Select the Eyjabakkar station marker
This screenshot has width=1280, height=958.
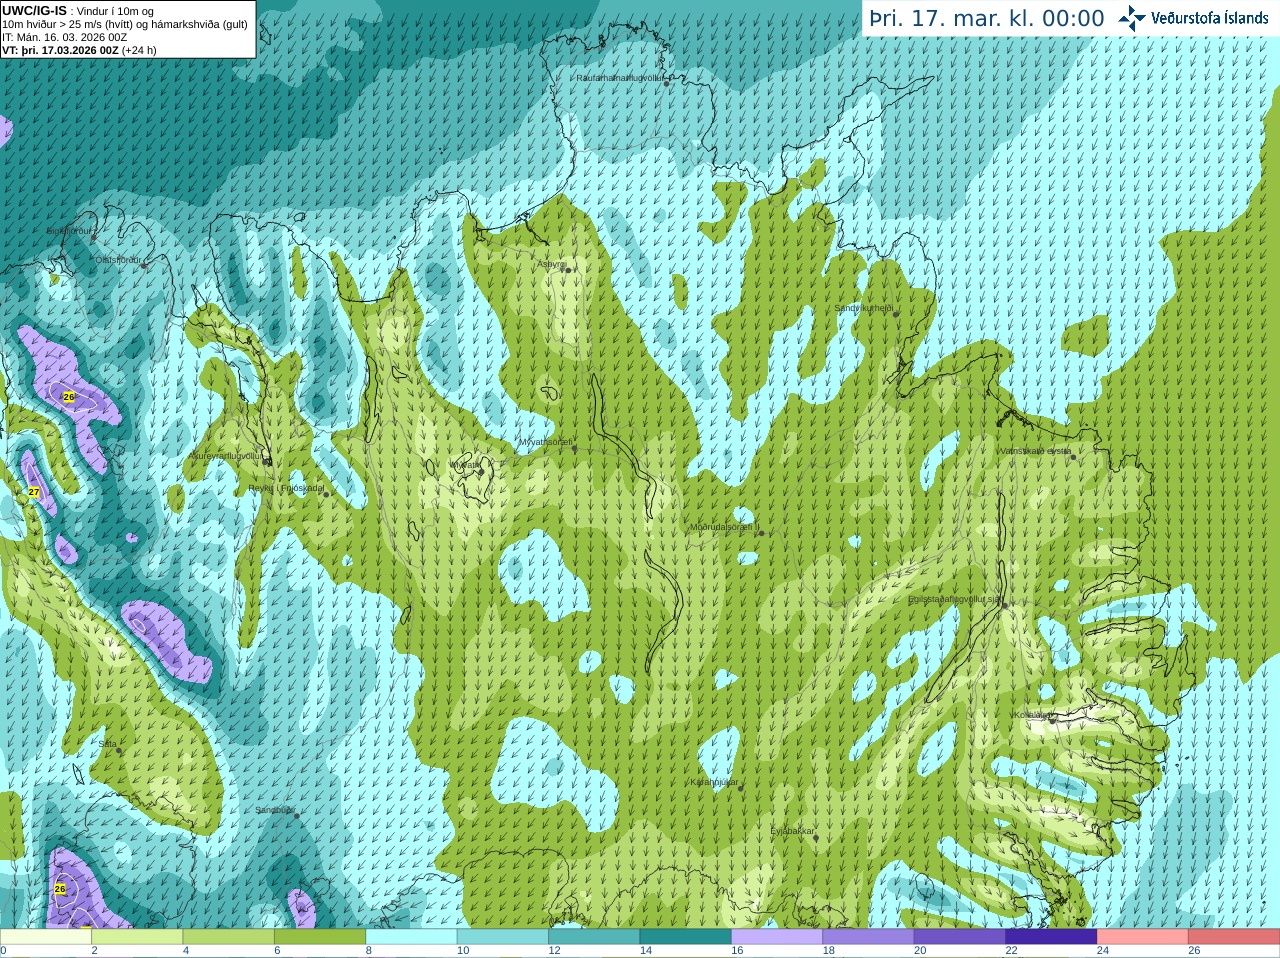(x=816, y=837)
